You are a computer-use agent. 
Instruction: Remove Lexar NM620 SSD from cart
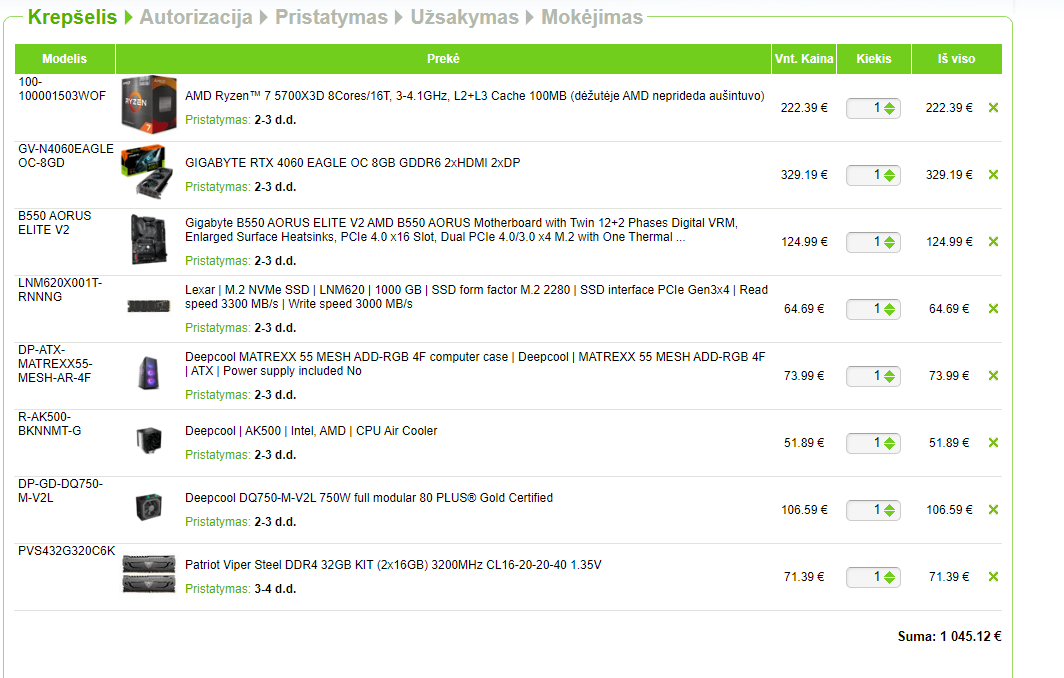point(993,309)
